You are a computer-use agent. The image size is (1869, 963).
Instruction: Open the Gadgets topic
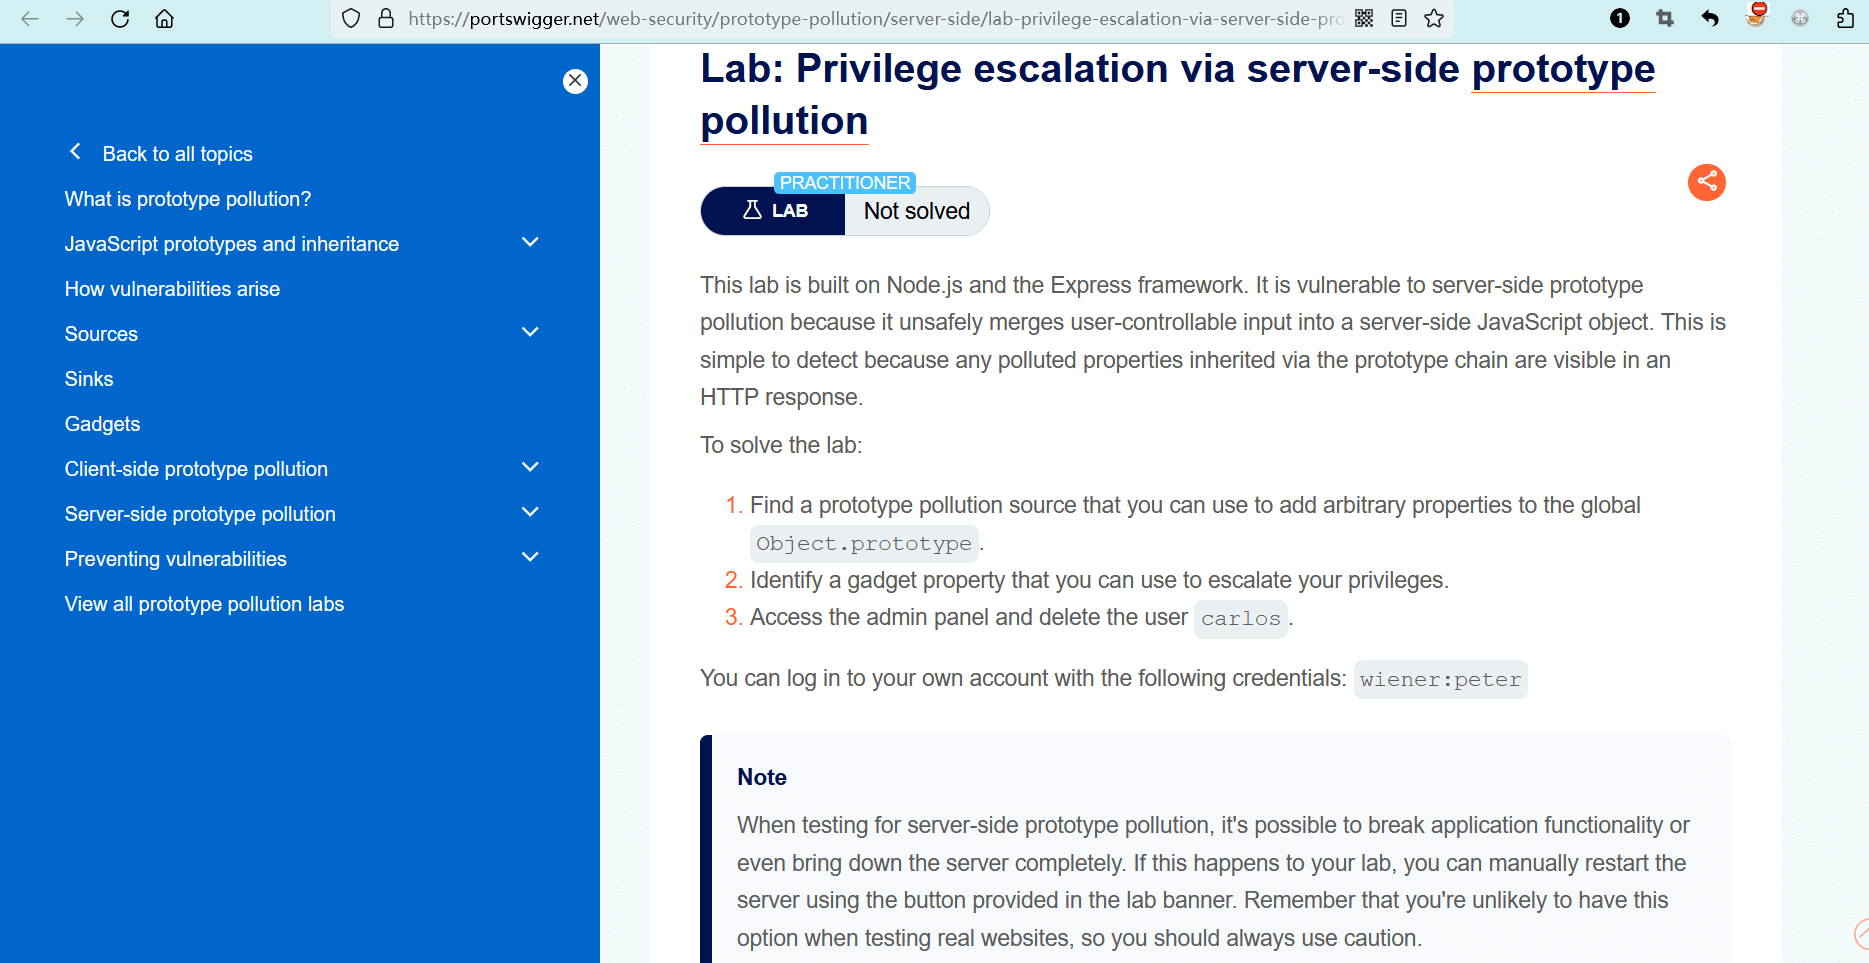point(102,424)
